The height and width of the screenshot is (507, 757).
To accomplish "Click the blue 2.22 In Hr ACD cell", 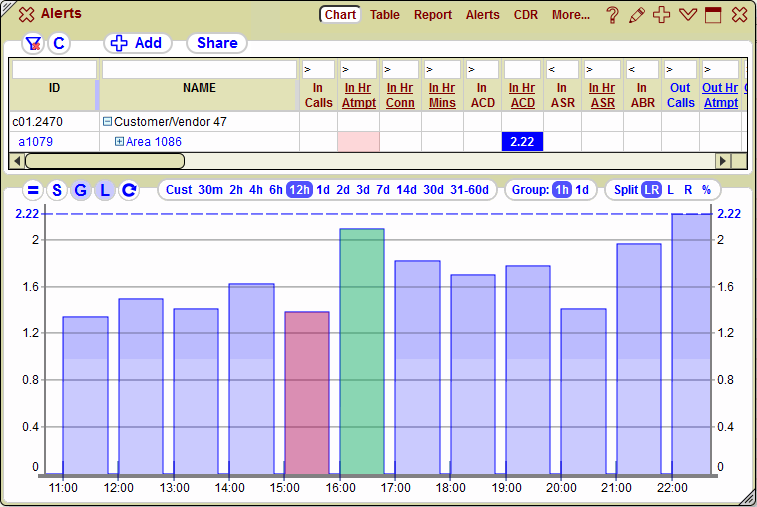I will (522, 141).
